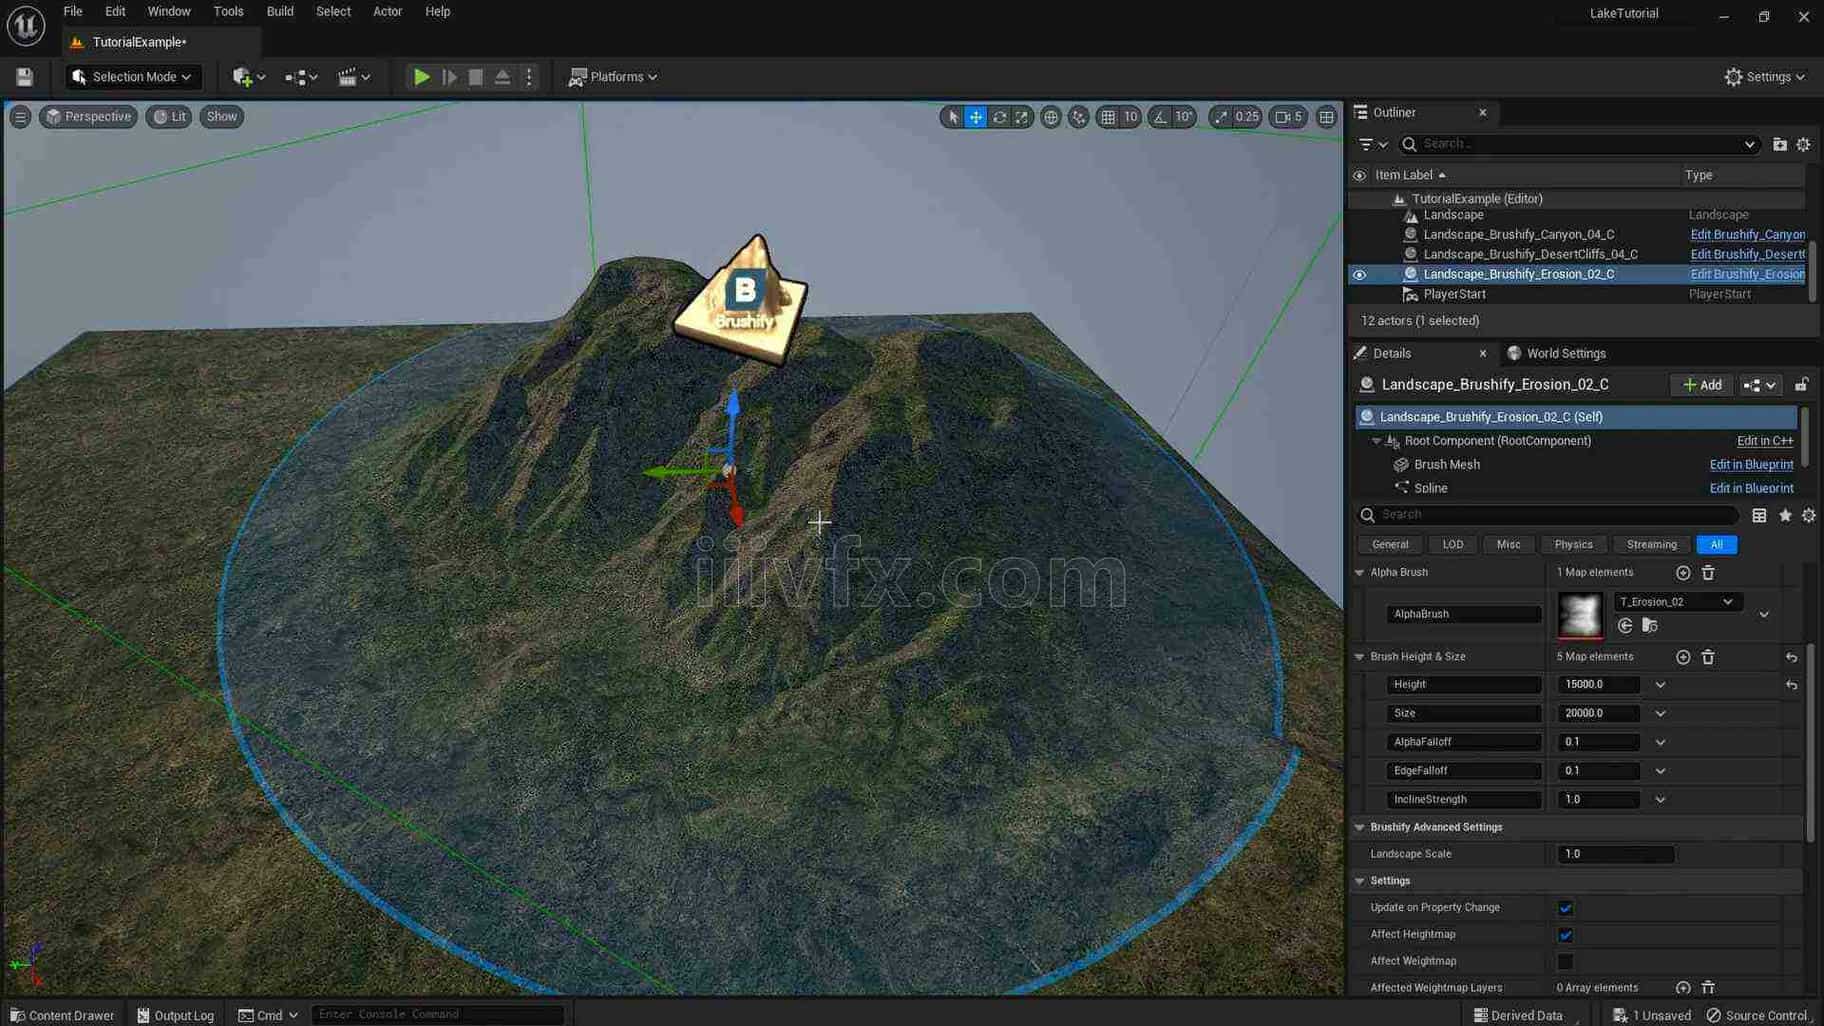This screenshot has height=1026, width=1824.
Task: Open Selection Mode dropdown
Action: (132, 77)
